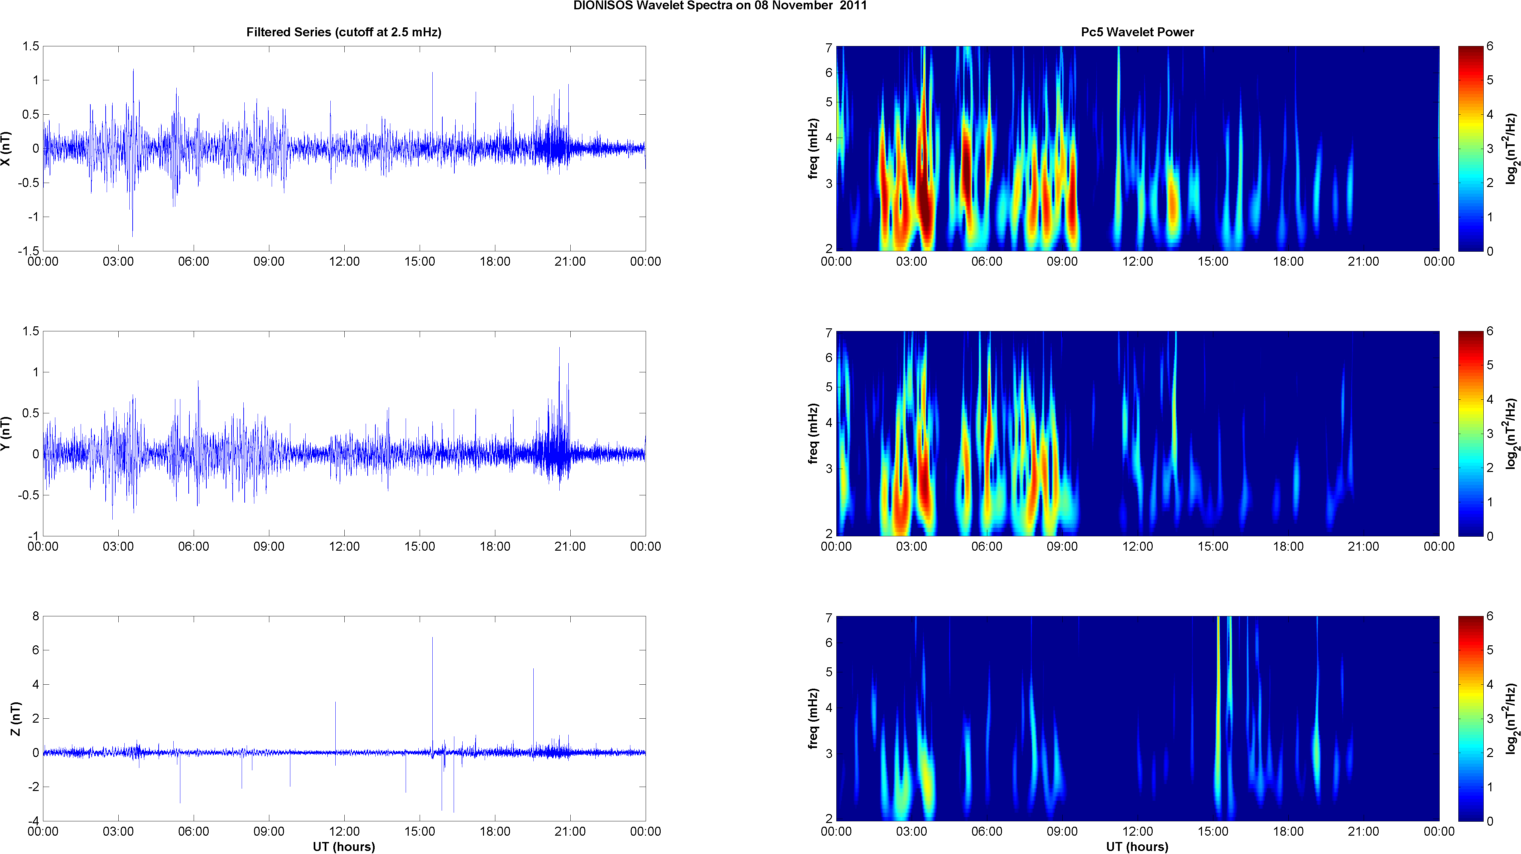Select UT (hours) label under bottom spectrogram

tap(1137, 846)
